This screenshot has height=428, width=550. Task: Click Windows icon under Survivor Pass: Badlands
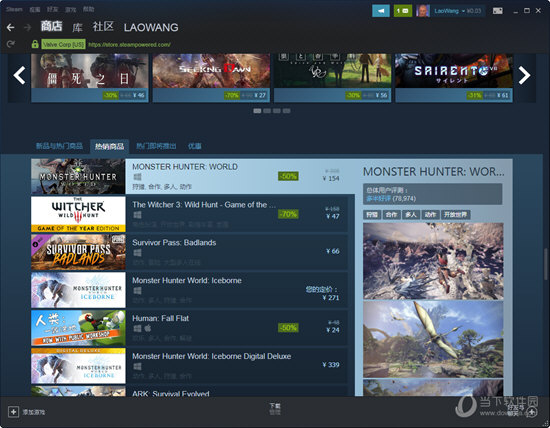[138, 252]
